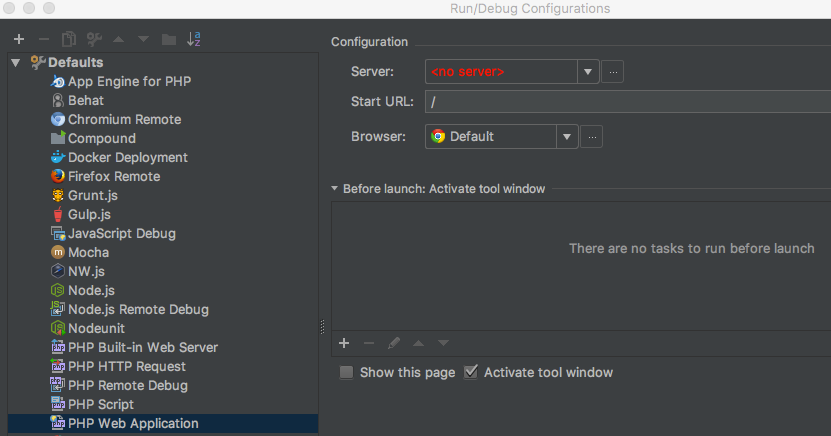The image size is (831, 436).
Task: Click the sort configurations alphabetically icon
Action: pyautogui.click(x=194, y=39)
